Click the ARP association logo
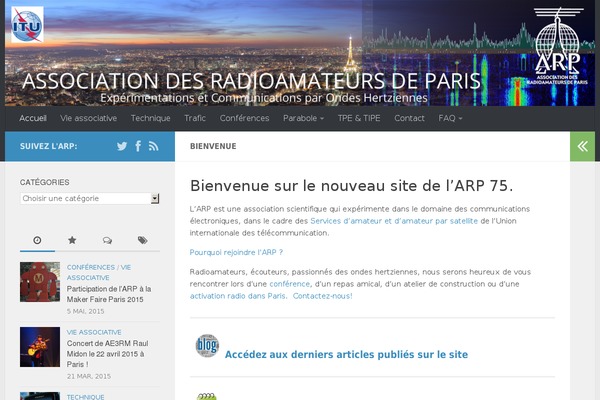Screen dimensions: 600x400 [x=559, y=46]
